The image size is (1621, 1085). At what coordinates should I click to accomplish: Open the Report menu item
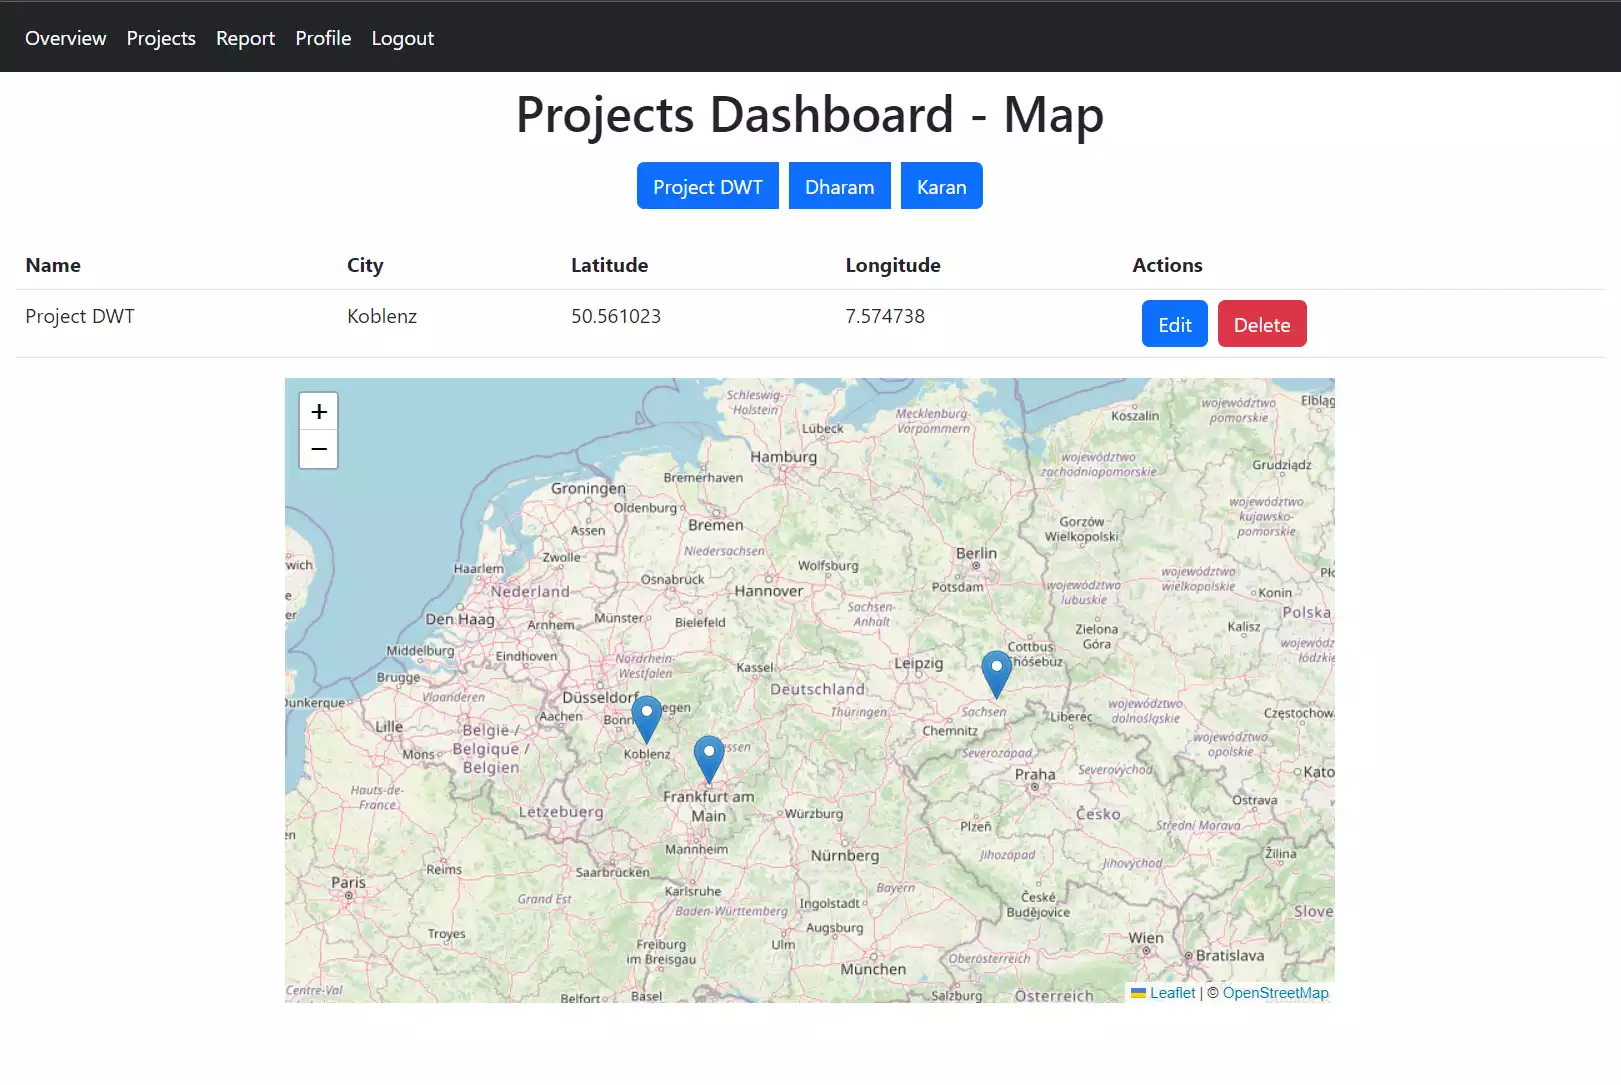[x=245, y=38]
